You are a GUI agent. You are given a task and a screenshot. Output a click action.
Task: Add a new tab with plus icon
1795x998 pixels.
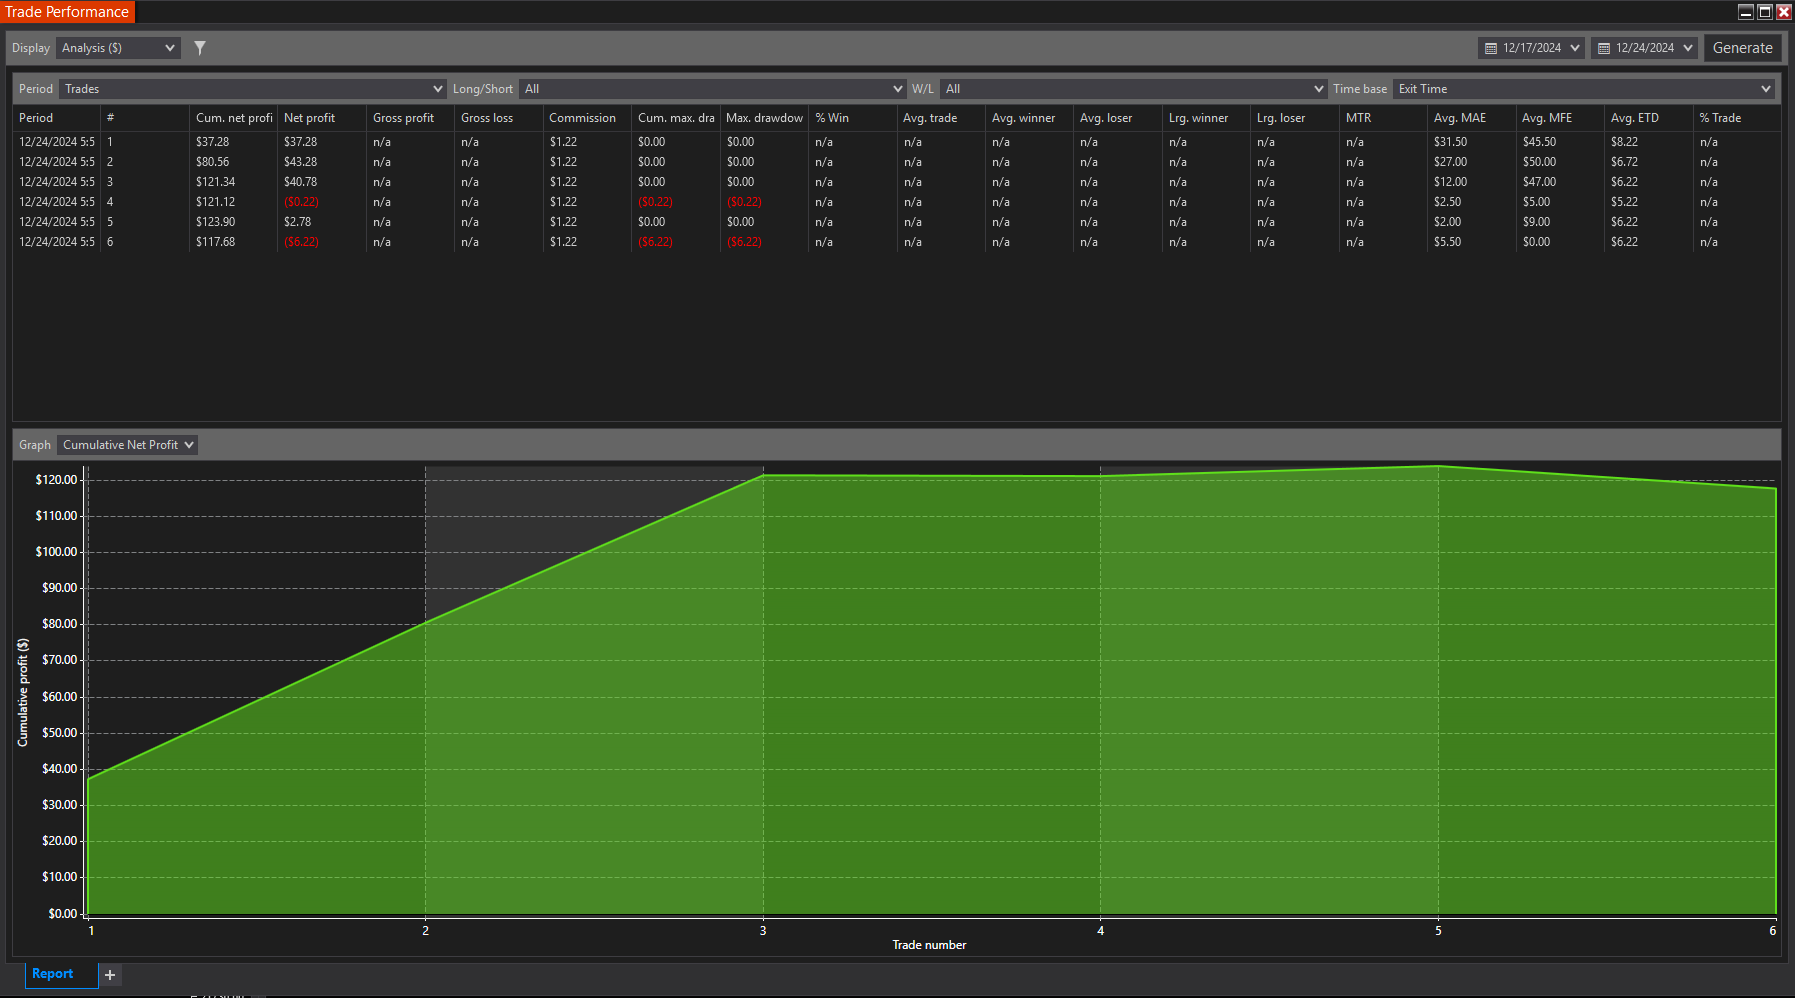tap(110, 975)
